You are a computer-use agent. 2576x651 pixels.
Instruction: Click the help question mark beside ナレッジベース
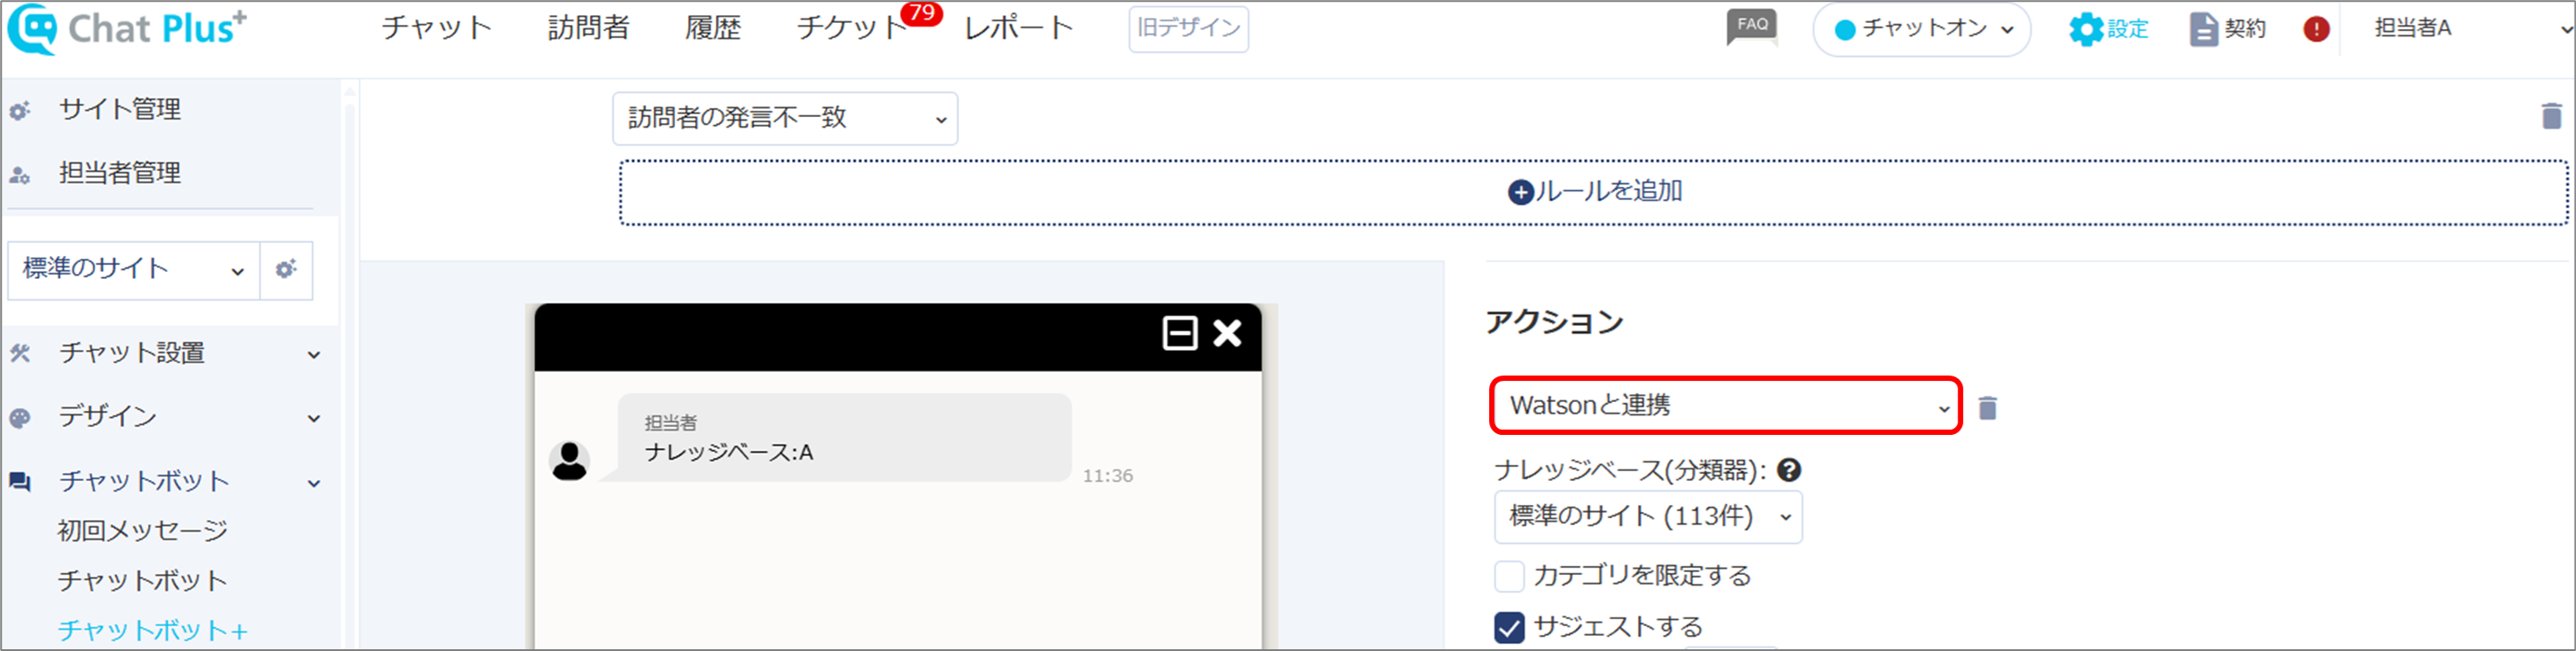[x=1789, y=469]
